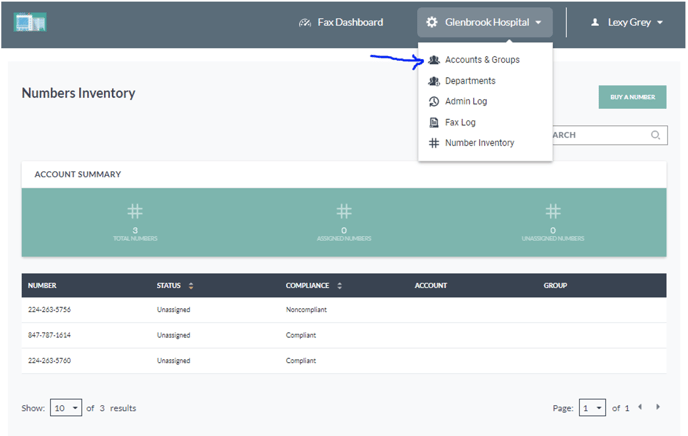Click the search magnifier icon
The height and width of the screenshot is (436, 688).
656,135
